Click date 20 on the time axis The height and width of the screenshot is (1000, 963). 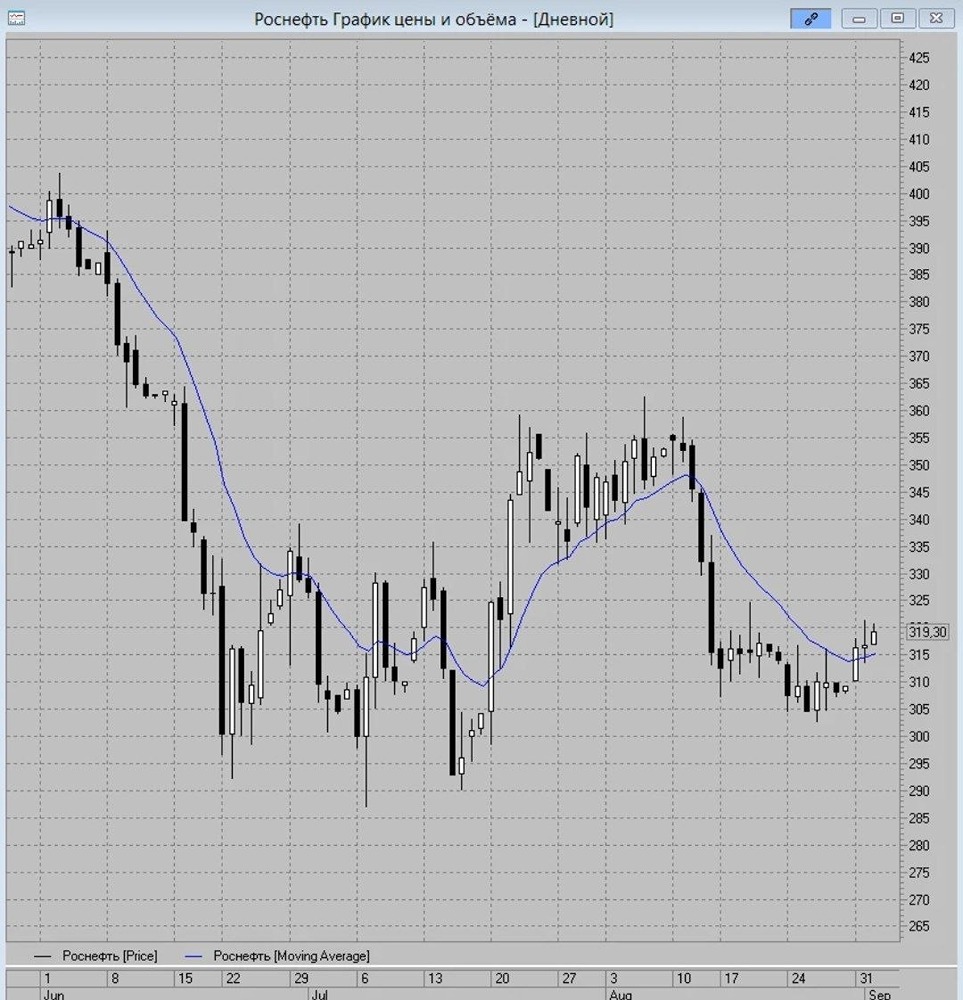[x=502, y=978]
